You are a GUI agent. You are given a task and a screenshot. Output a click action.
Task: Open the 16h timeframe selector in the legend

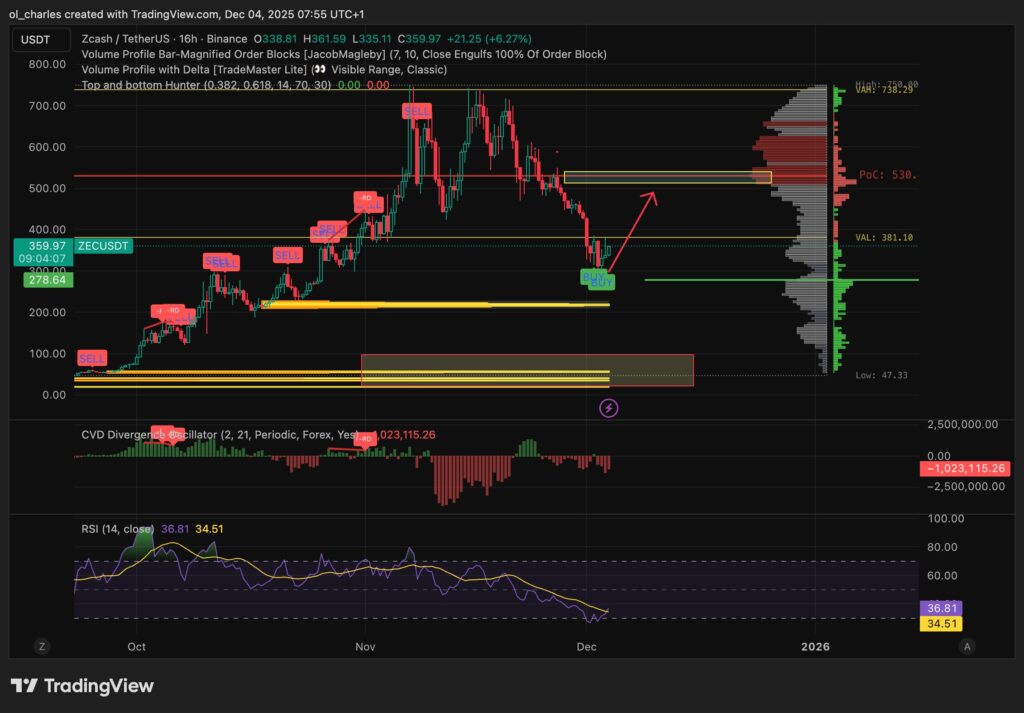[x=186, y=38]
